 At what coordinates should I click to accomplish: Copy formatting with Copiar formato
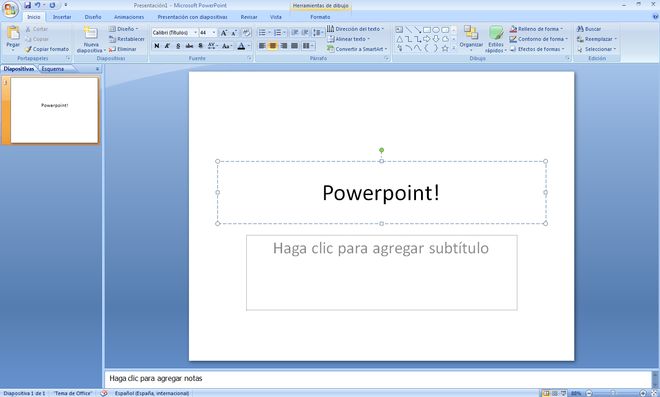47,49
